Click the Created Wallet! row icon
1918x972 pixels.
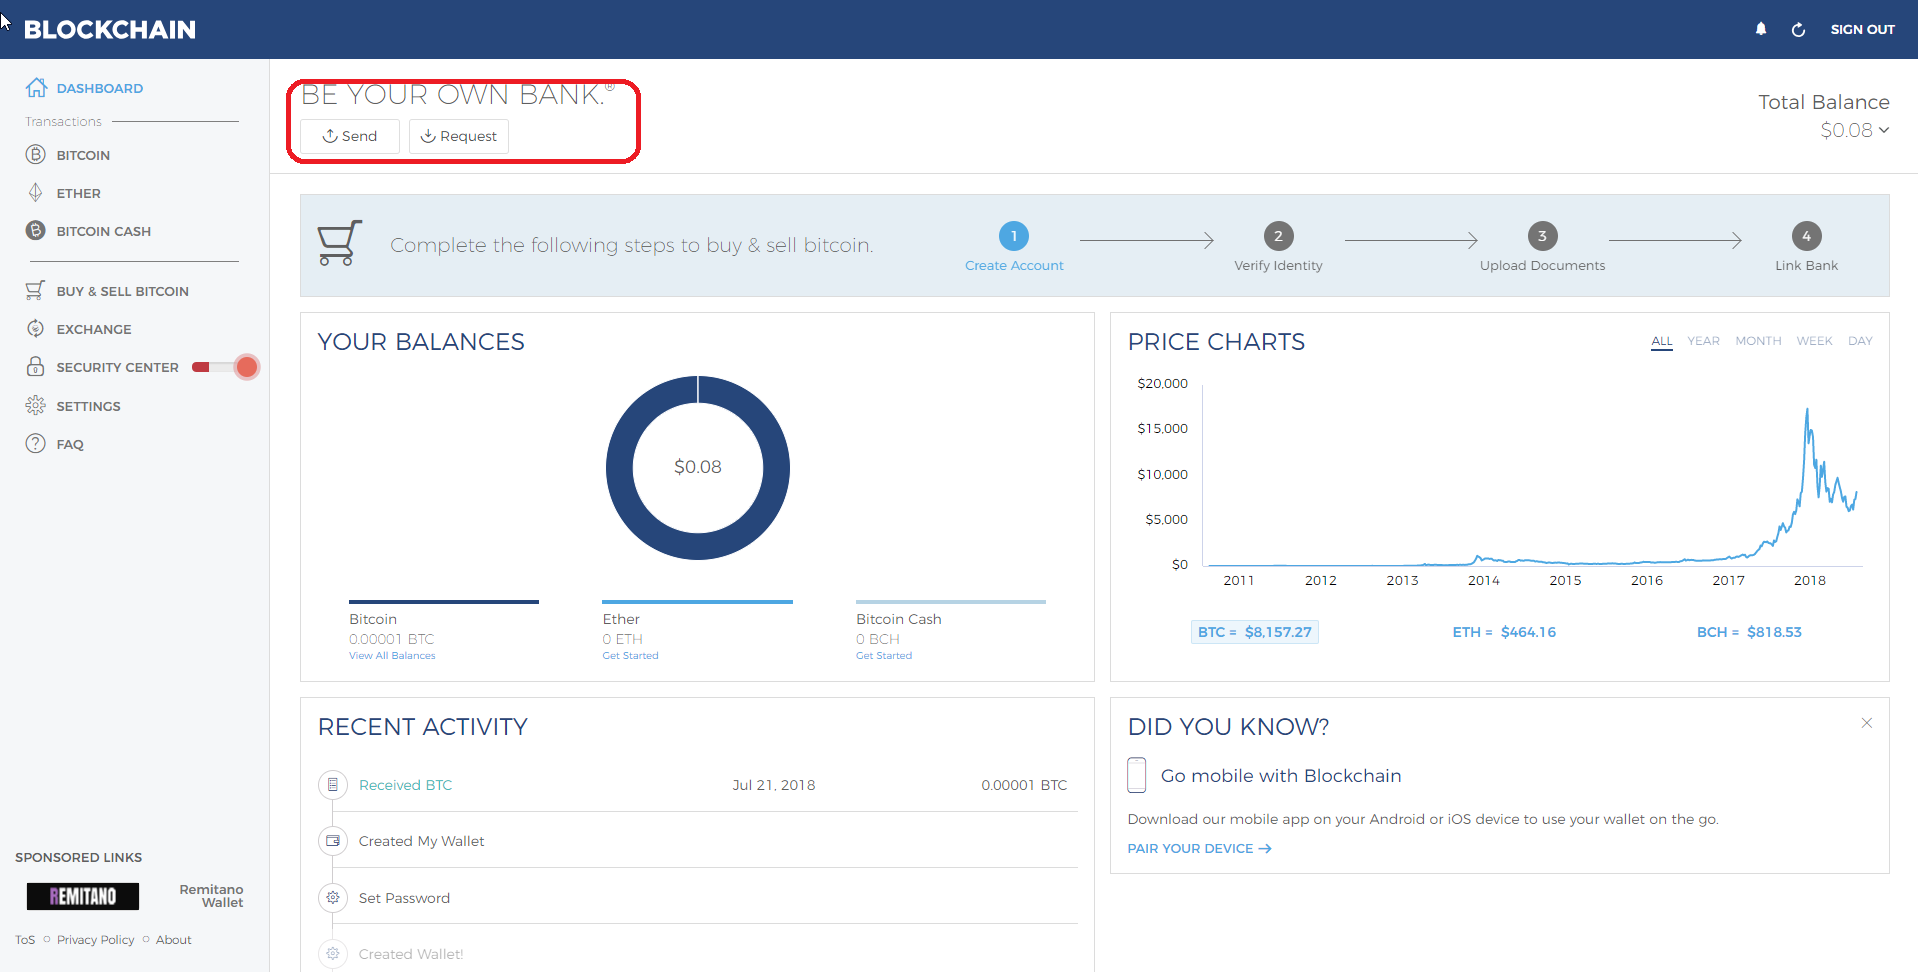click(333, 953)
